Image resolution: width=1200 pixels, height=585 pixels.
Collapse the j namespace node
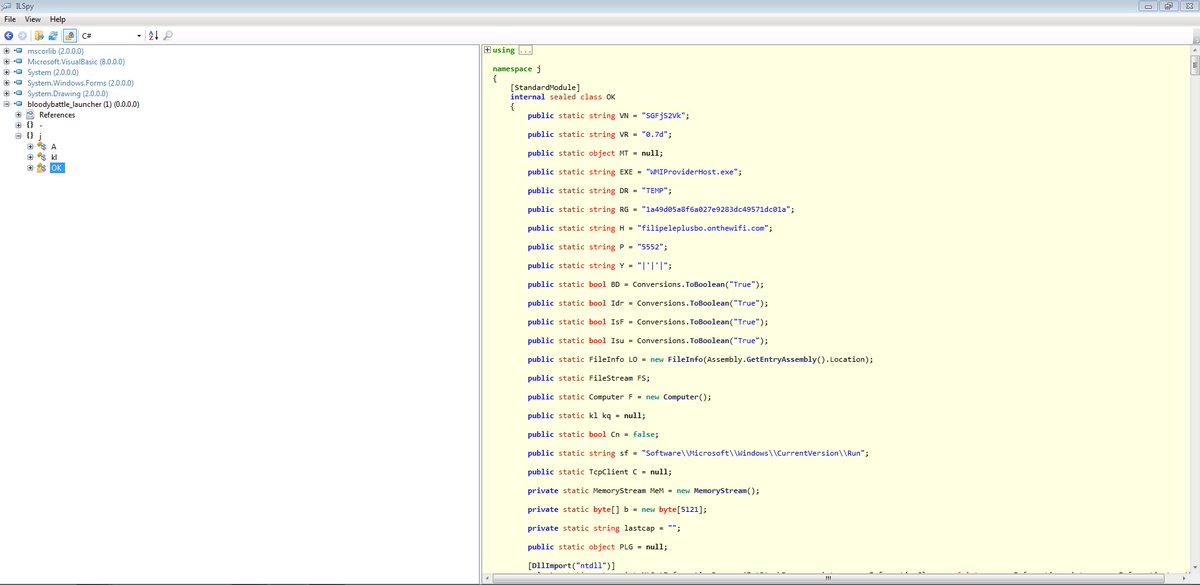point(19,136)
